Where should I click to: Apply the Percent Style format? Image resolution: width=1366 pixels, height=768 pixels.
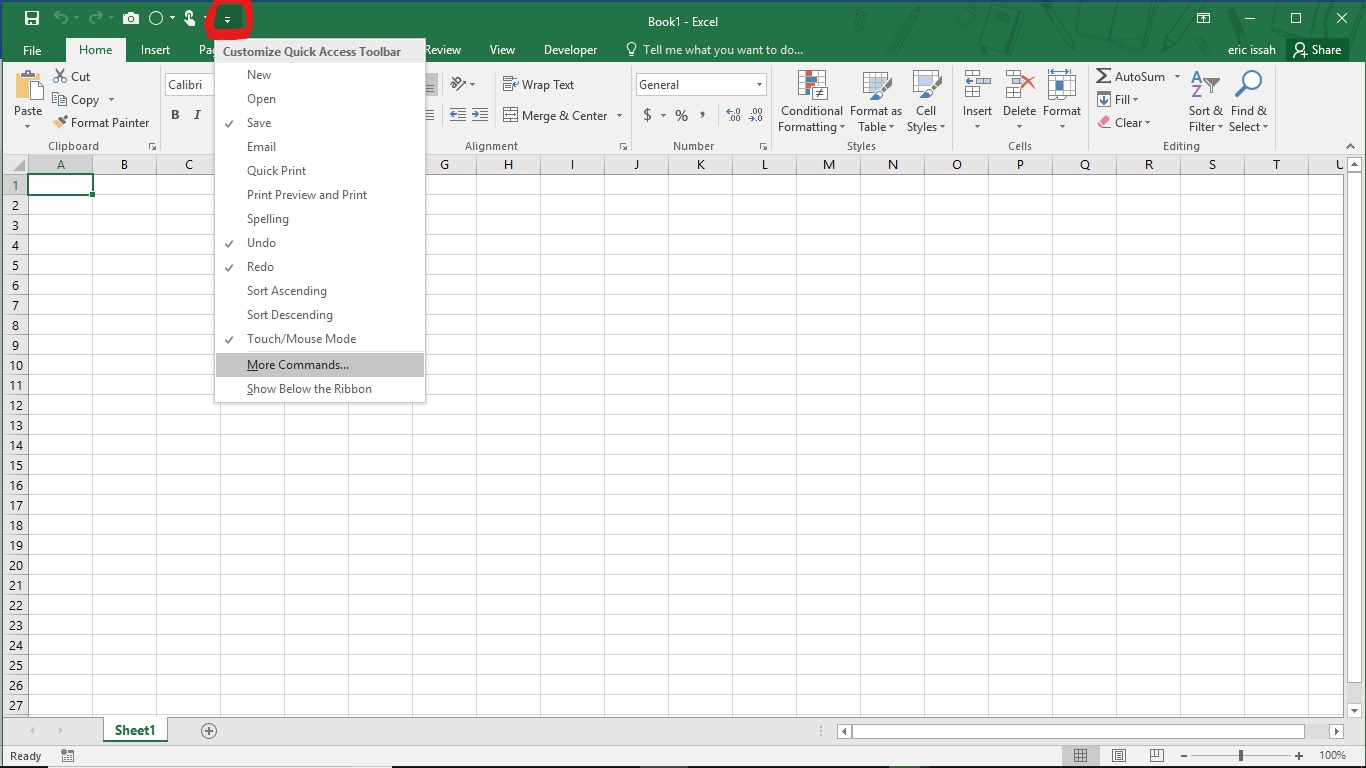pyautogui.click(x=681, y=116)
